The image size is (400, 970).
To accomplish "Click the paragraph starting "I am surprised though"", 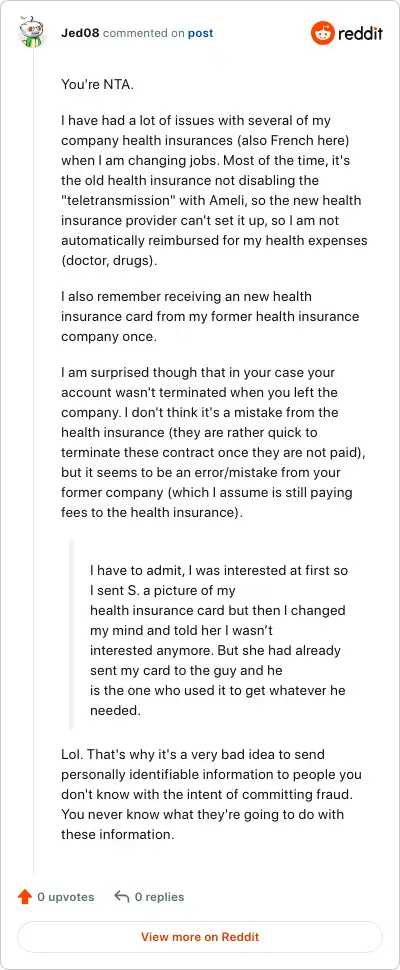I will click(214, 442).
